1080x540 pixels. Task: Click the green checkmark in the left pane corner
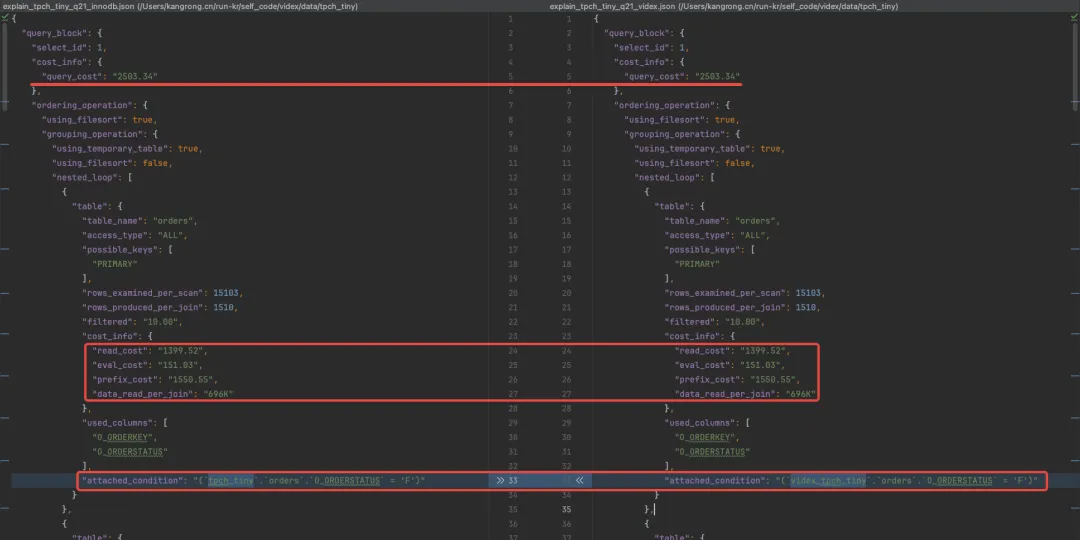point(6,18)
